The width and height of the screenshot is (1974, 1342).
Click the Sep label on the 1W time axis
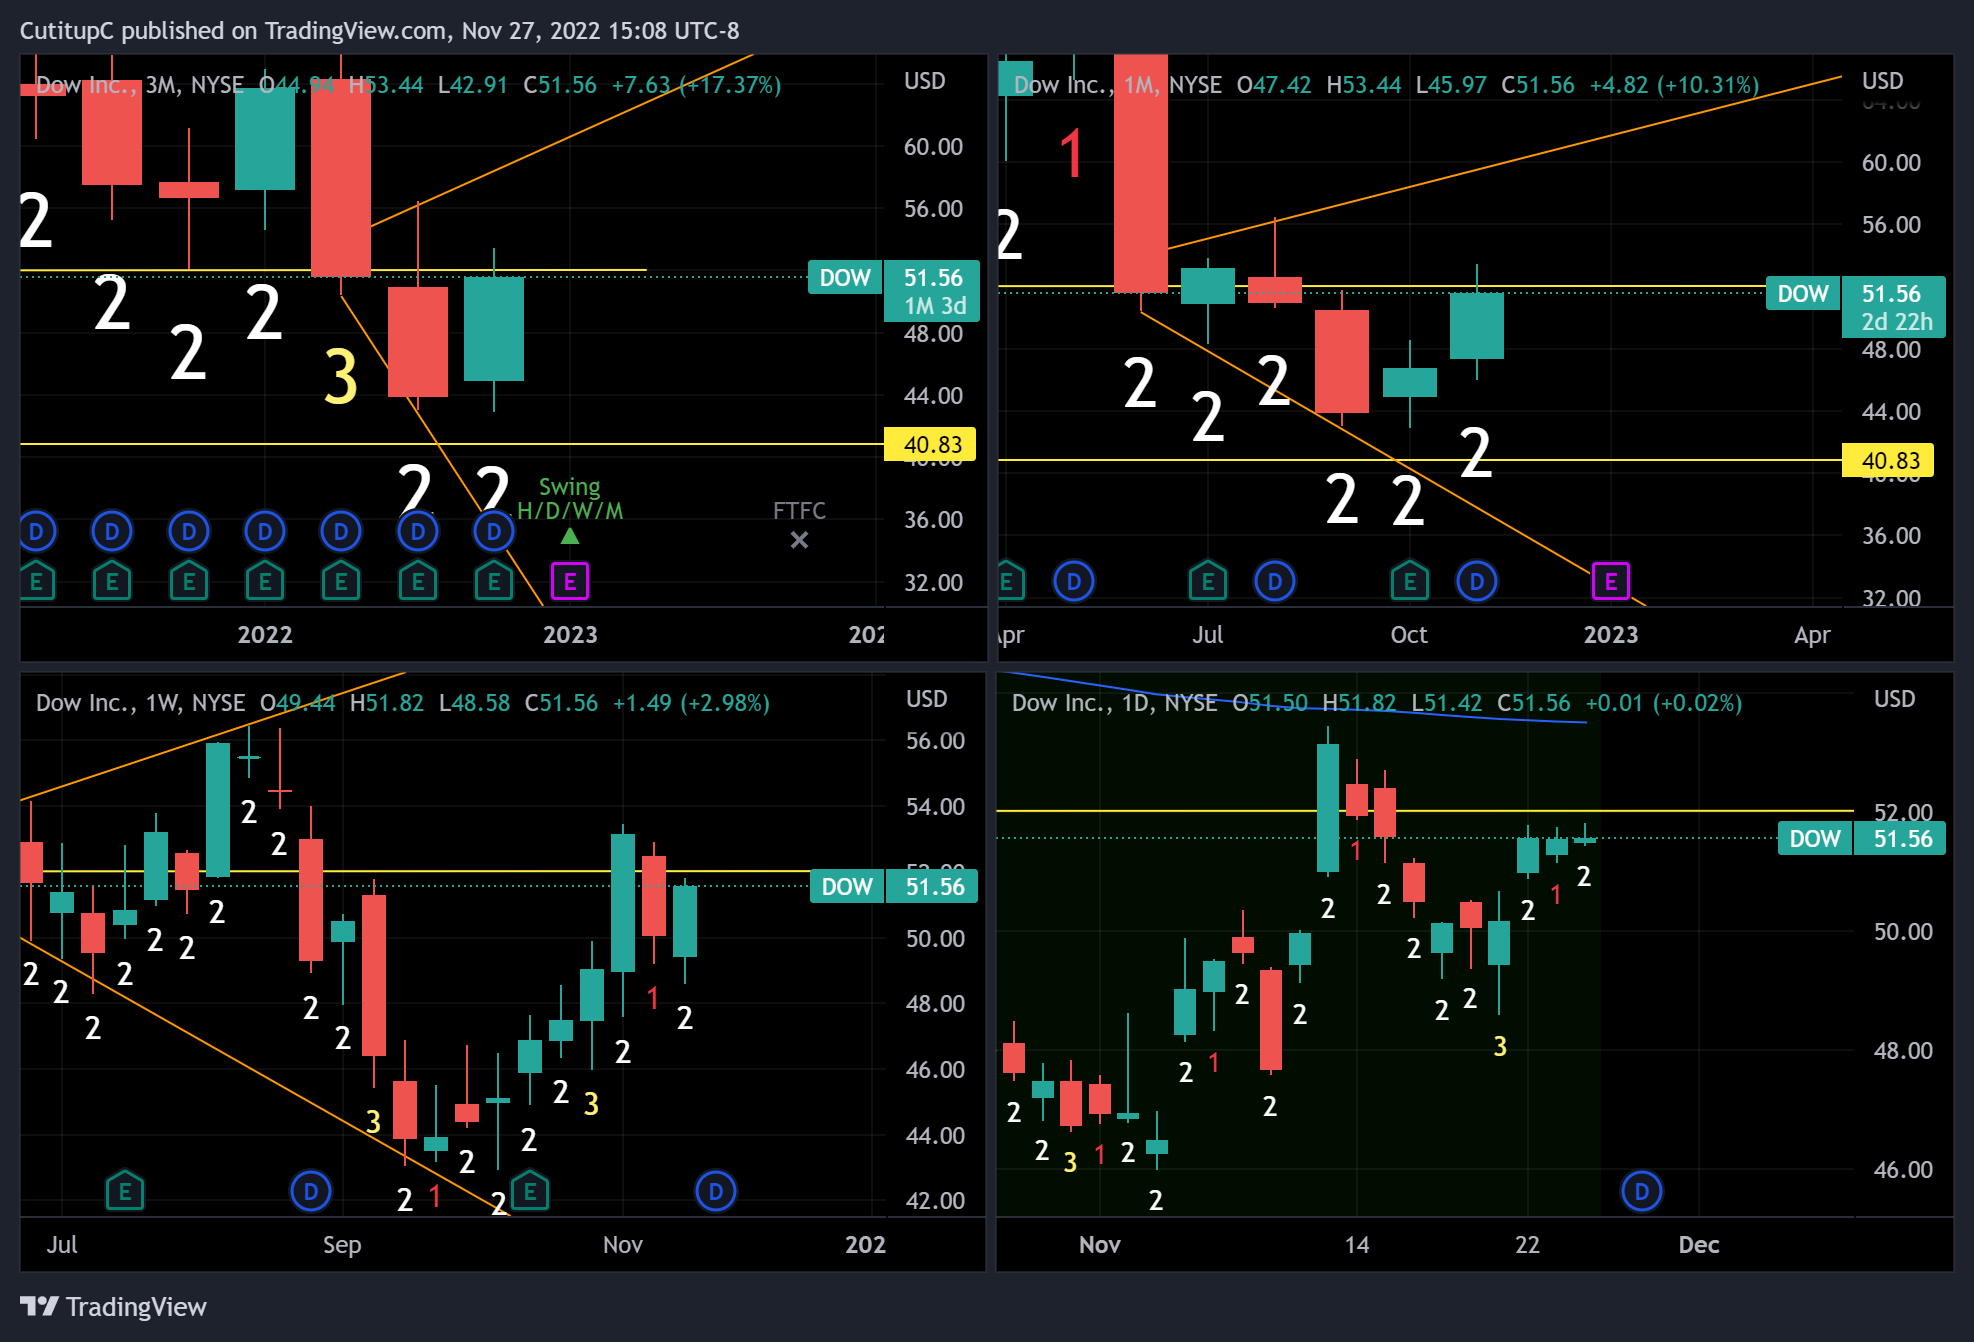point(342,1245)
